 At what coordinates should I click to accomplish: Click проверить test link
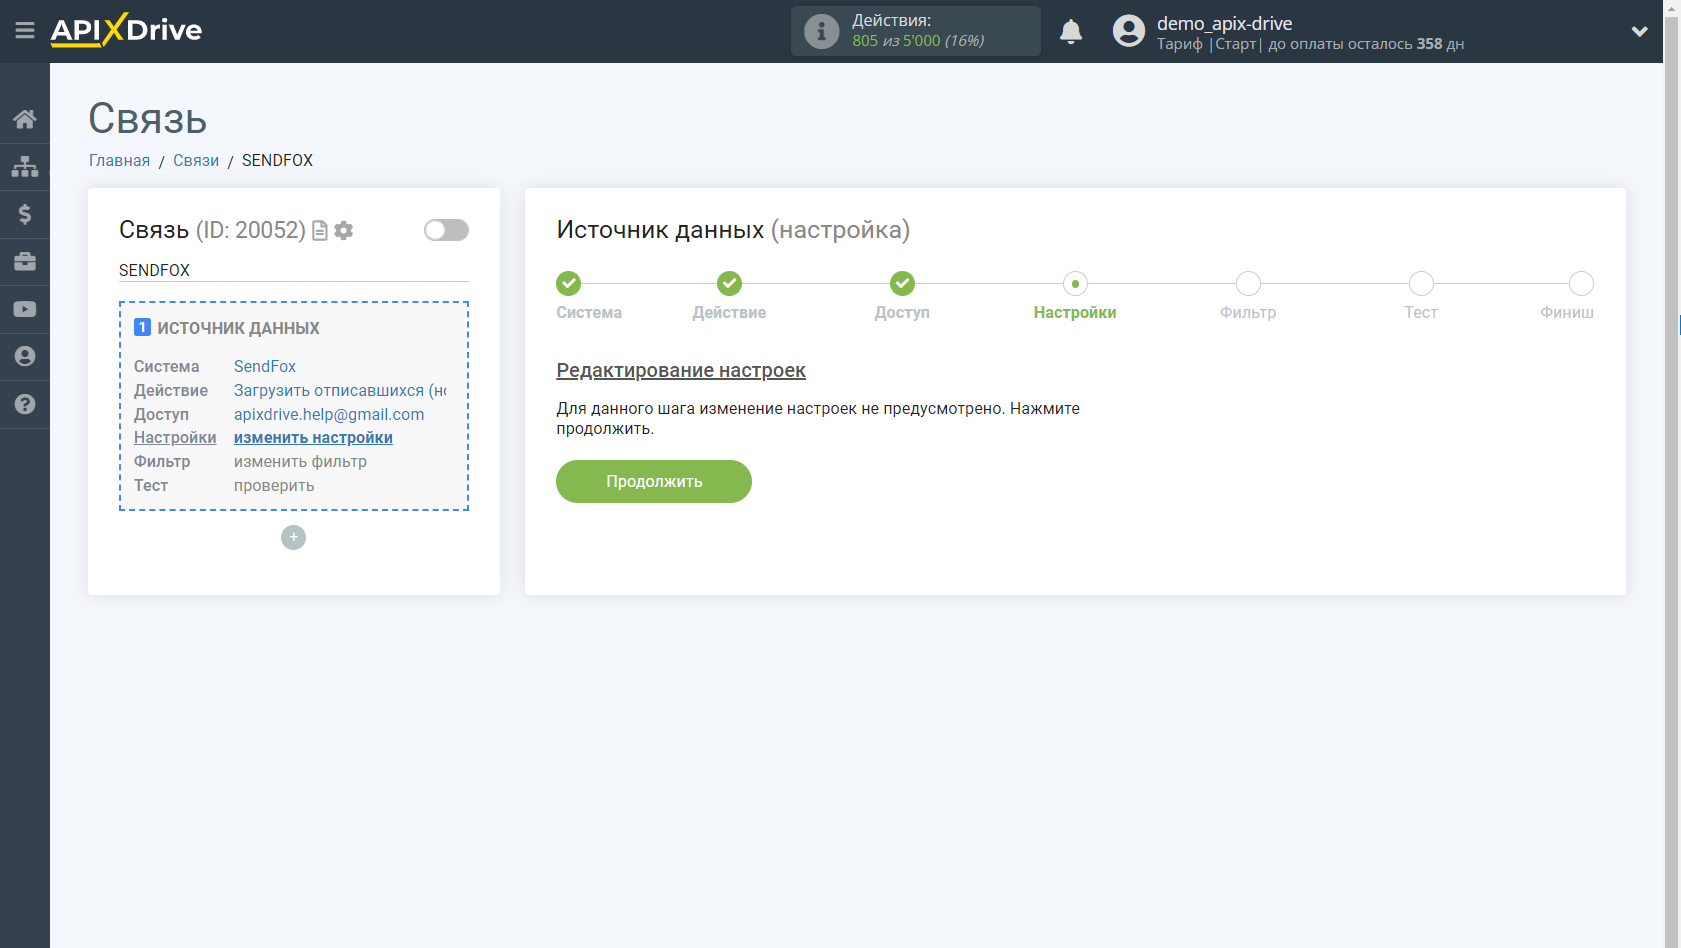click(274, 485)
